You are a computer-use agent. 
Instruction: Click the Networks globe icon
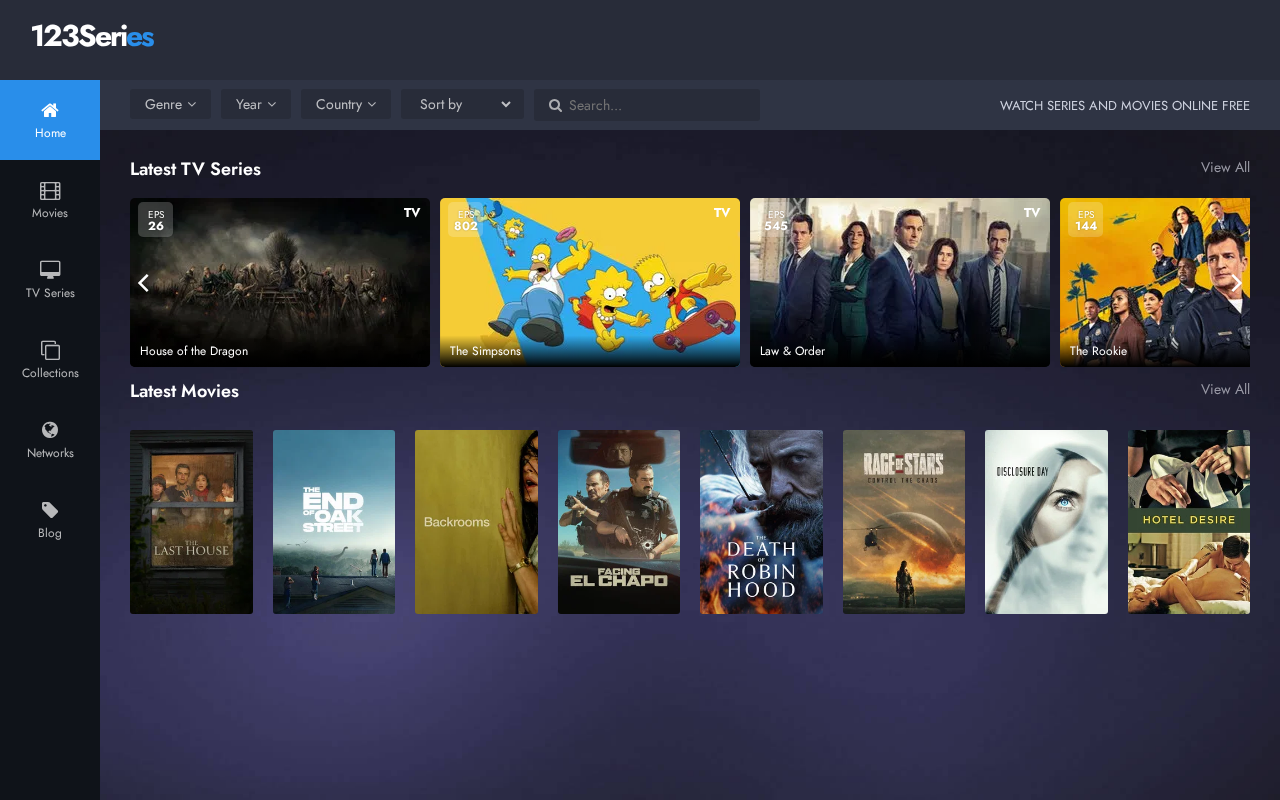(50, 430)
